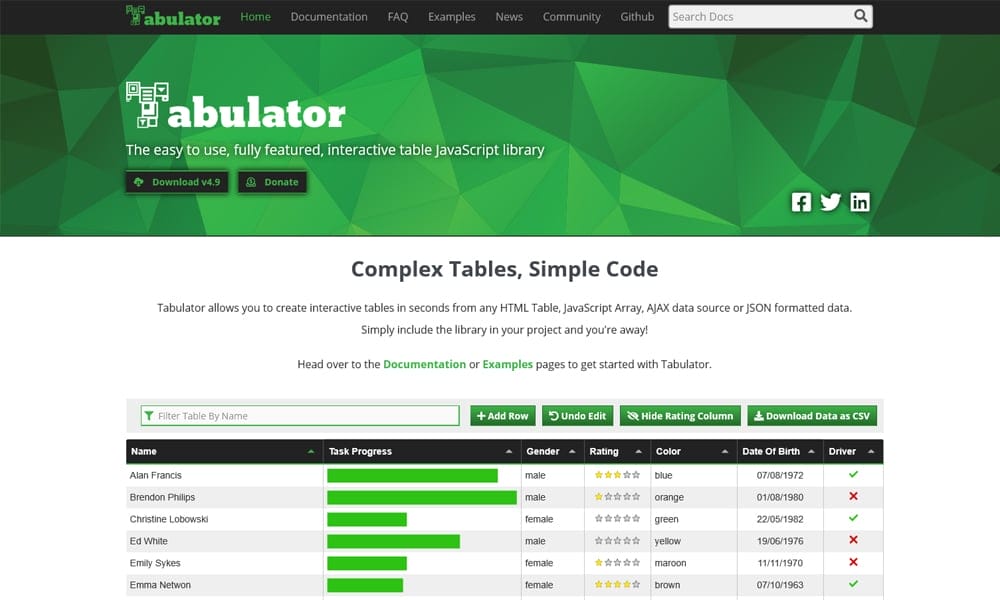The height and width of the screenshot is (600, 1000).
Task: Click the maroon color cell
Action: point(694,563)
